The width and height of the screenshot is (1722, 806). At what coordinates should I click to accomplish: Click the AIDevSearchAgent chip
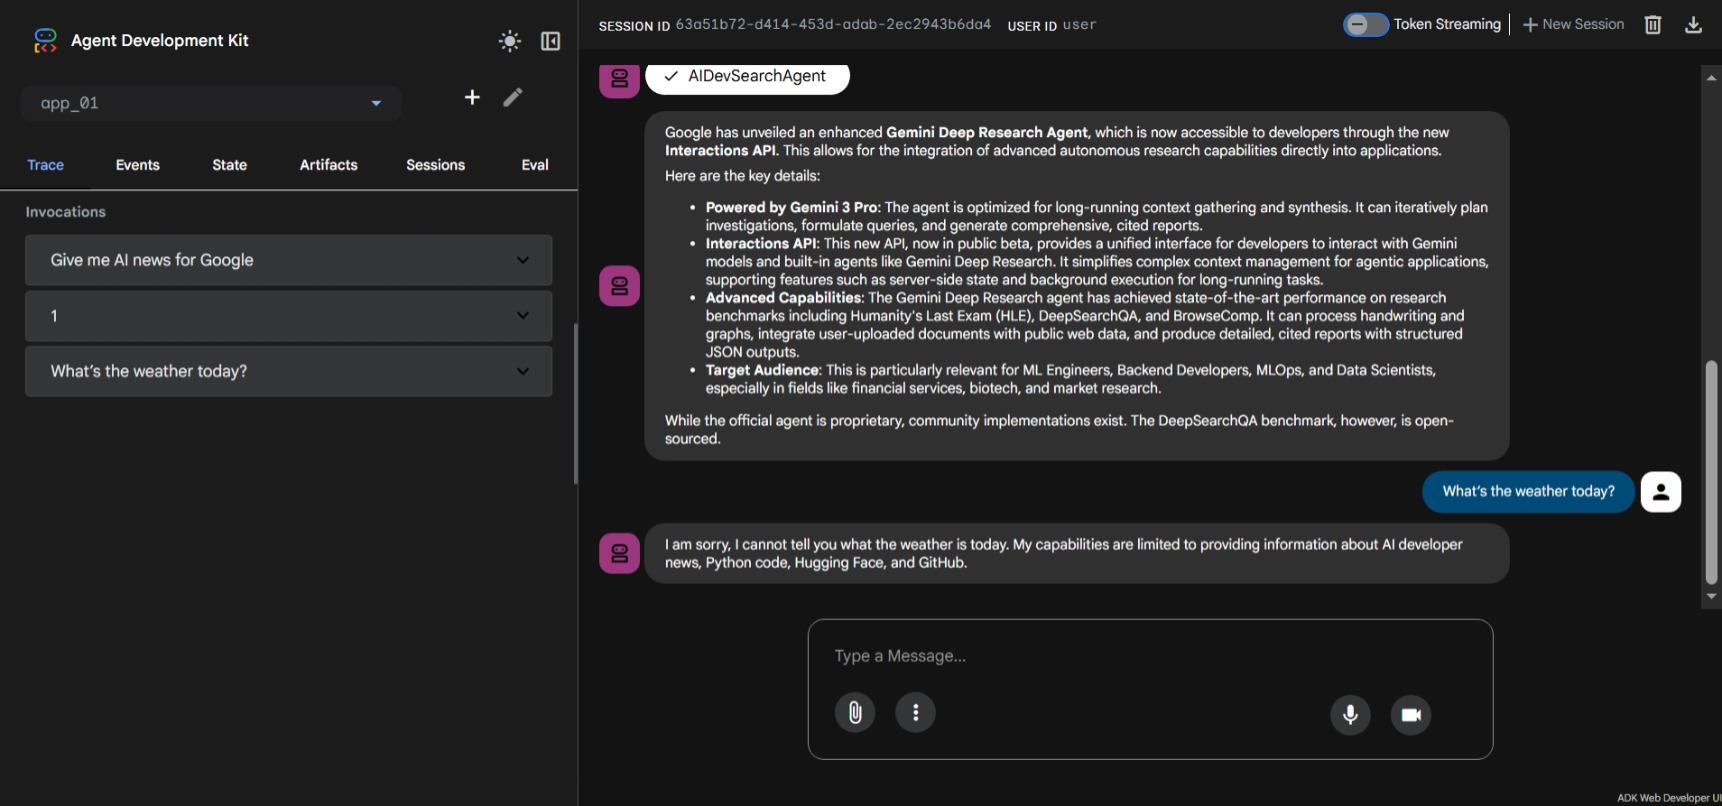(x=747, y=77)
